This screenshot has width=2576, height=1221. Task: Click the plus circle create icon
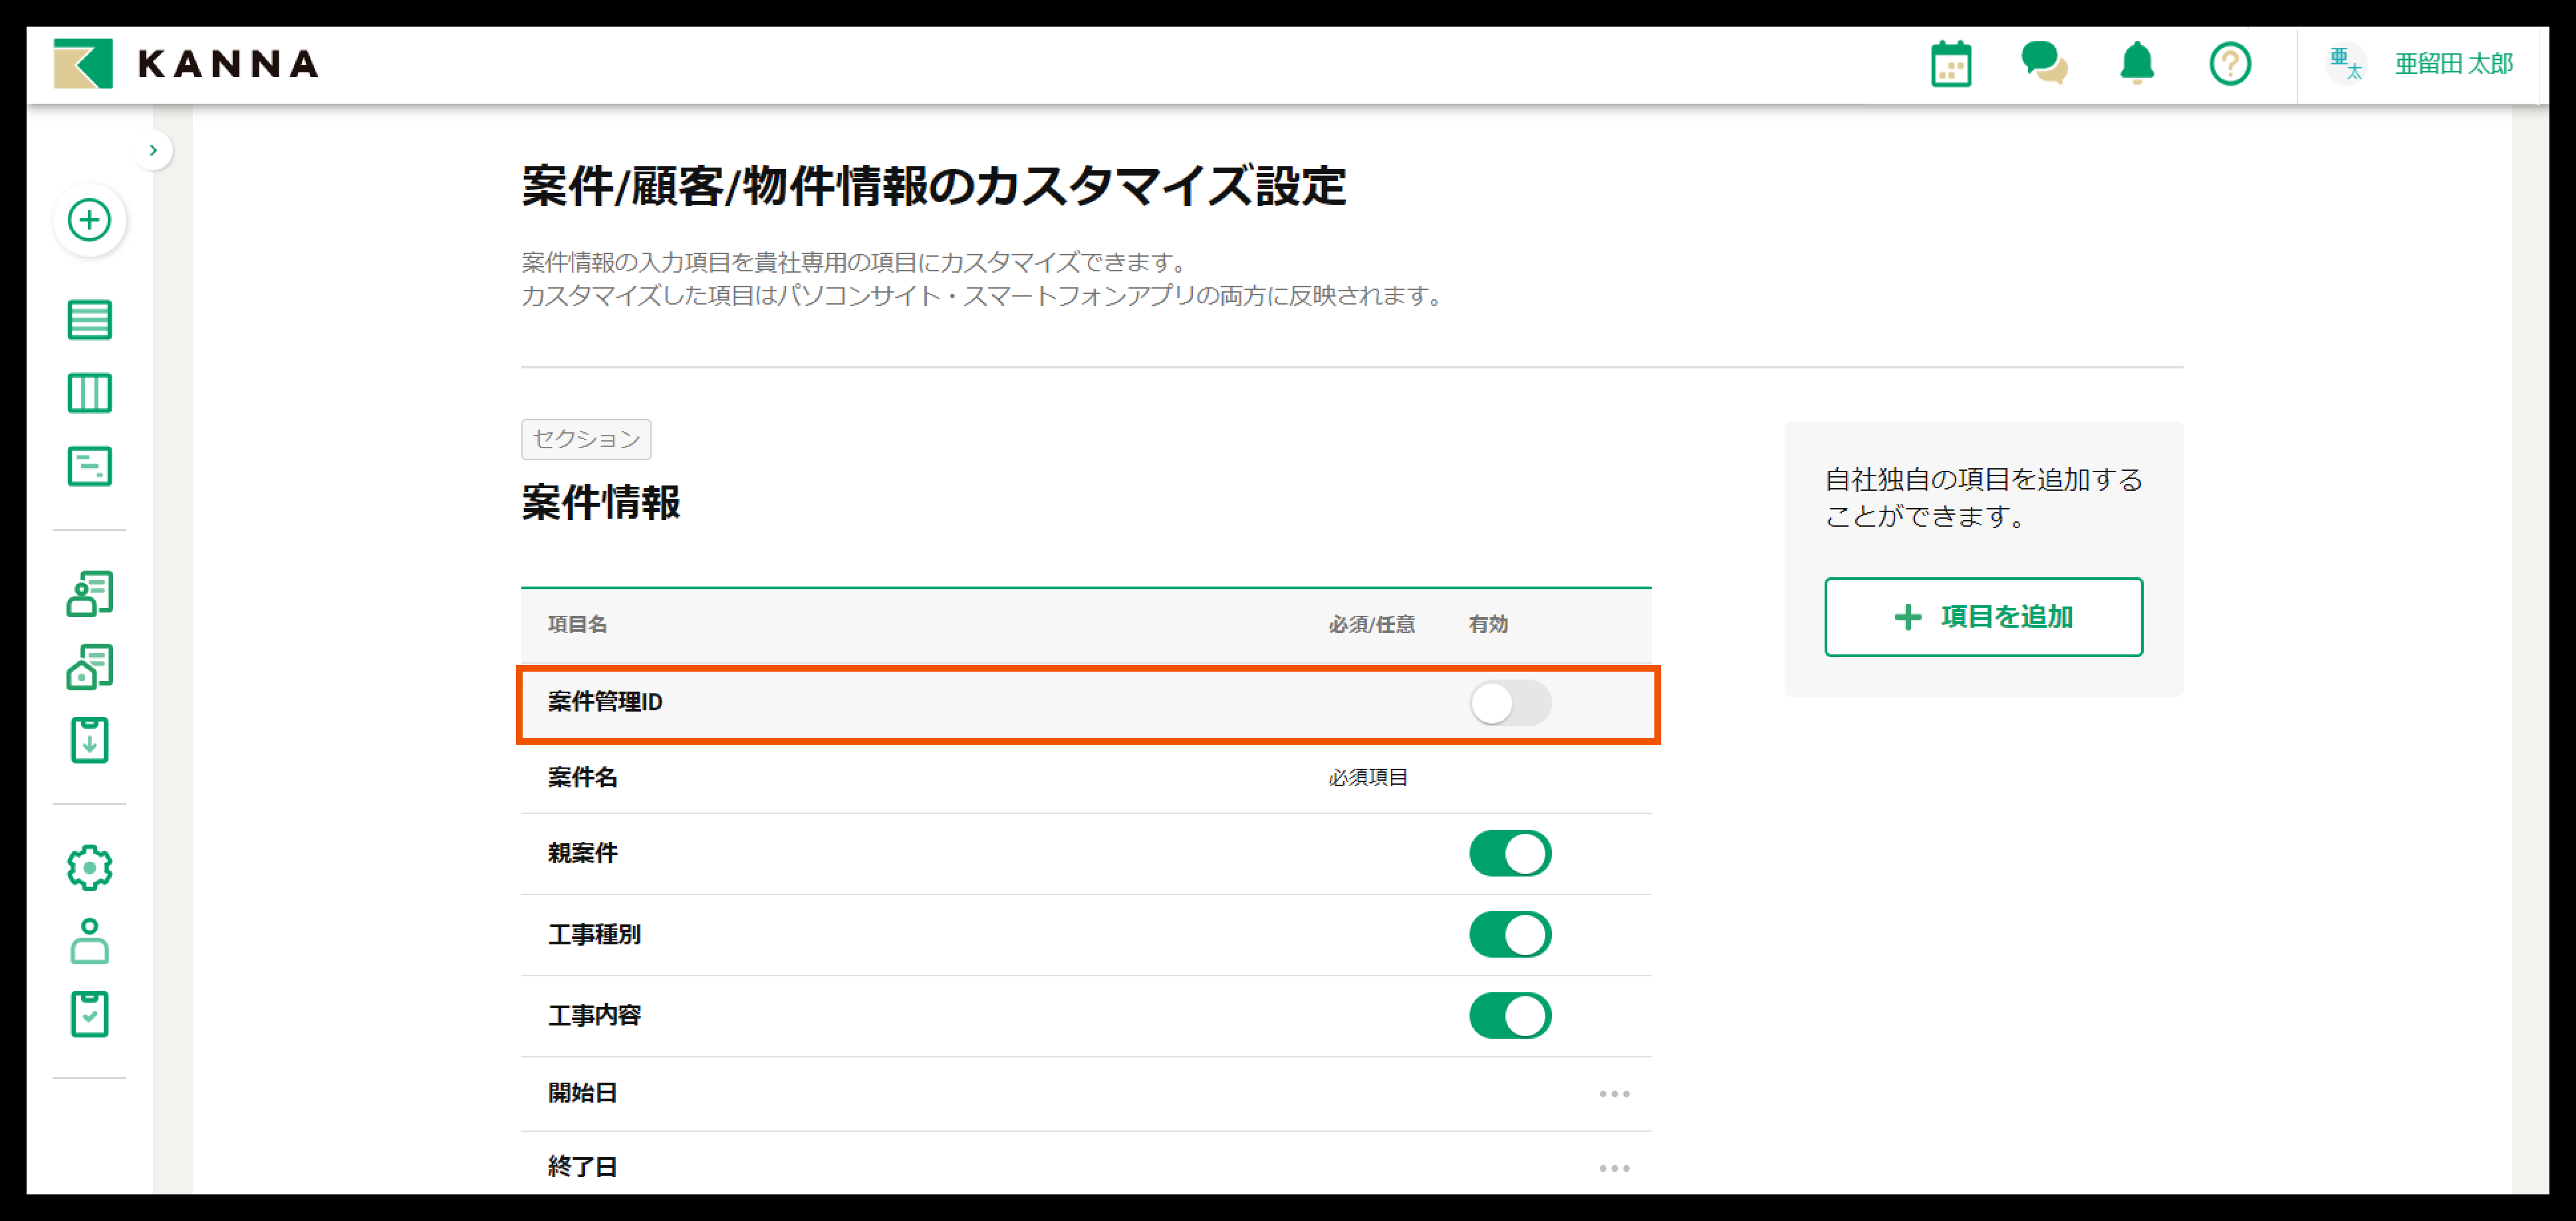tap(89, 220)
